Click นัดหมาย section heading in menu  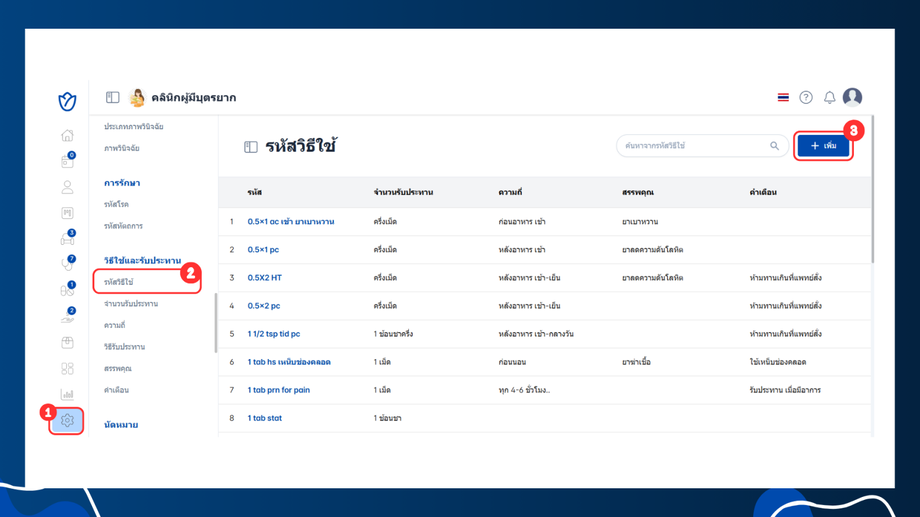click(121, 425)
